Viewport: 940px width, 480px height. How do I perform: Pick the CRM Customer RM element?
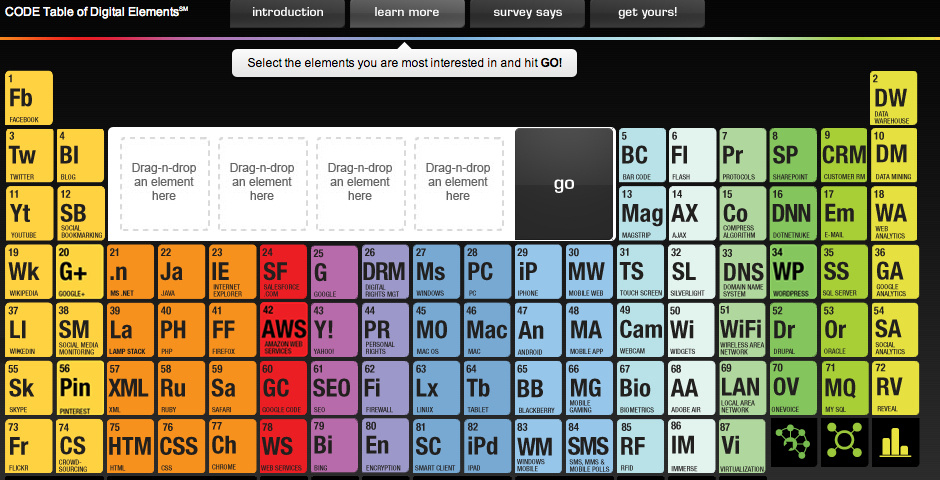845,155
